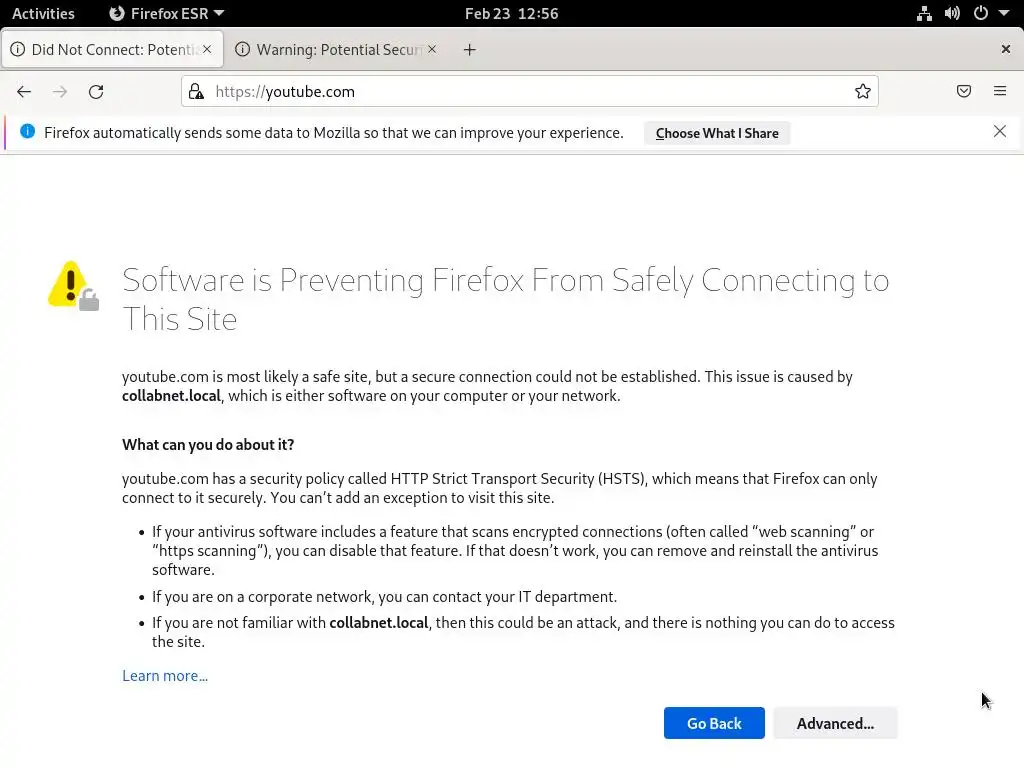Open the network status icon
Image resolution: width=1024 pixels, height=768 pixels.
(x=924, y=13)
